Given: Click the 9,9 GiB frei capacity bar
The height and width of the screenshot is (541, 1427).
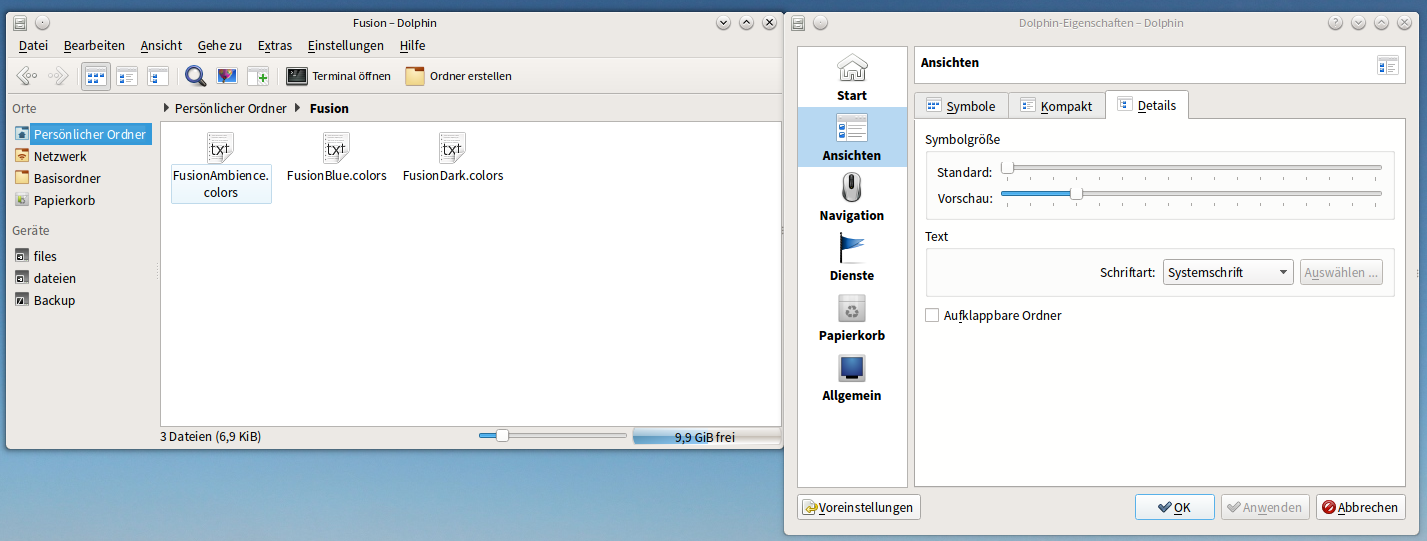Looking at the screenshot, I should tap(706, 437).
